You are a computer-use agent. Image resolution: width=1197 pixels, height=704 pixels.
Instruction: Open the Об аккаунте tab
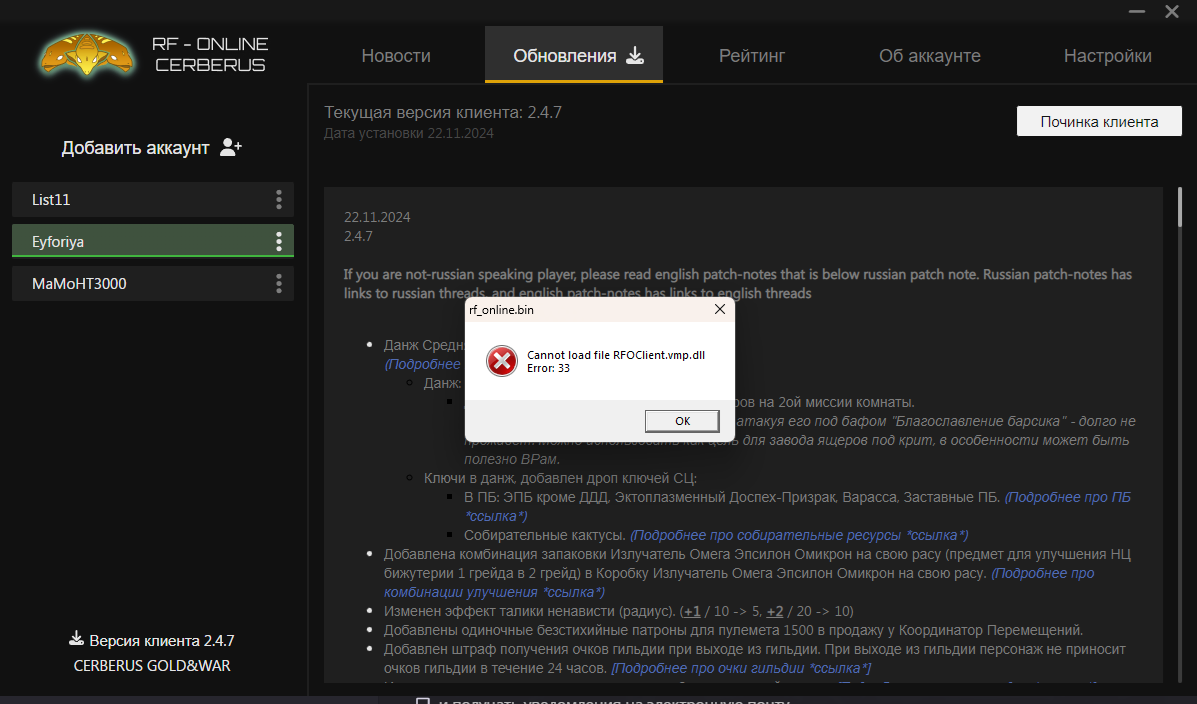(930, 56)
